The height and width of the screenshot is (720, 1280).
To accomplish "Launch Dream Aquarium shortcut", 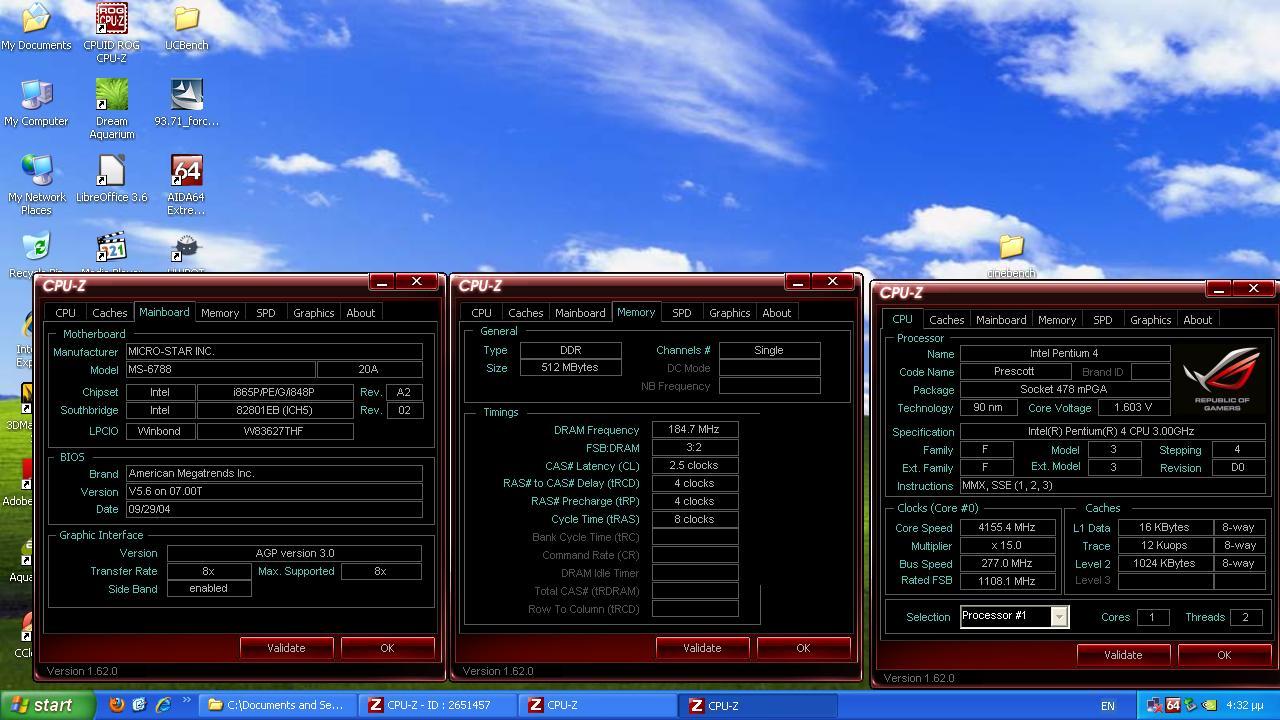I will 111,109.
